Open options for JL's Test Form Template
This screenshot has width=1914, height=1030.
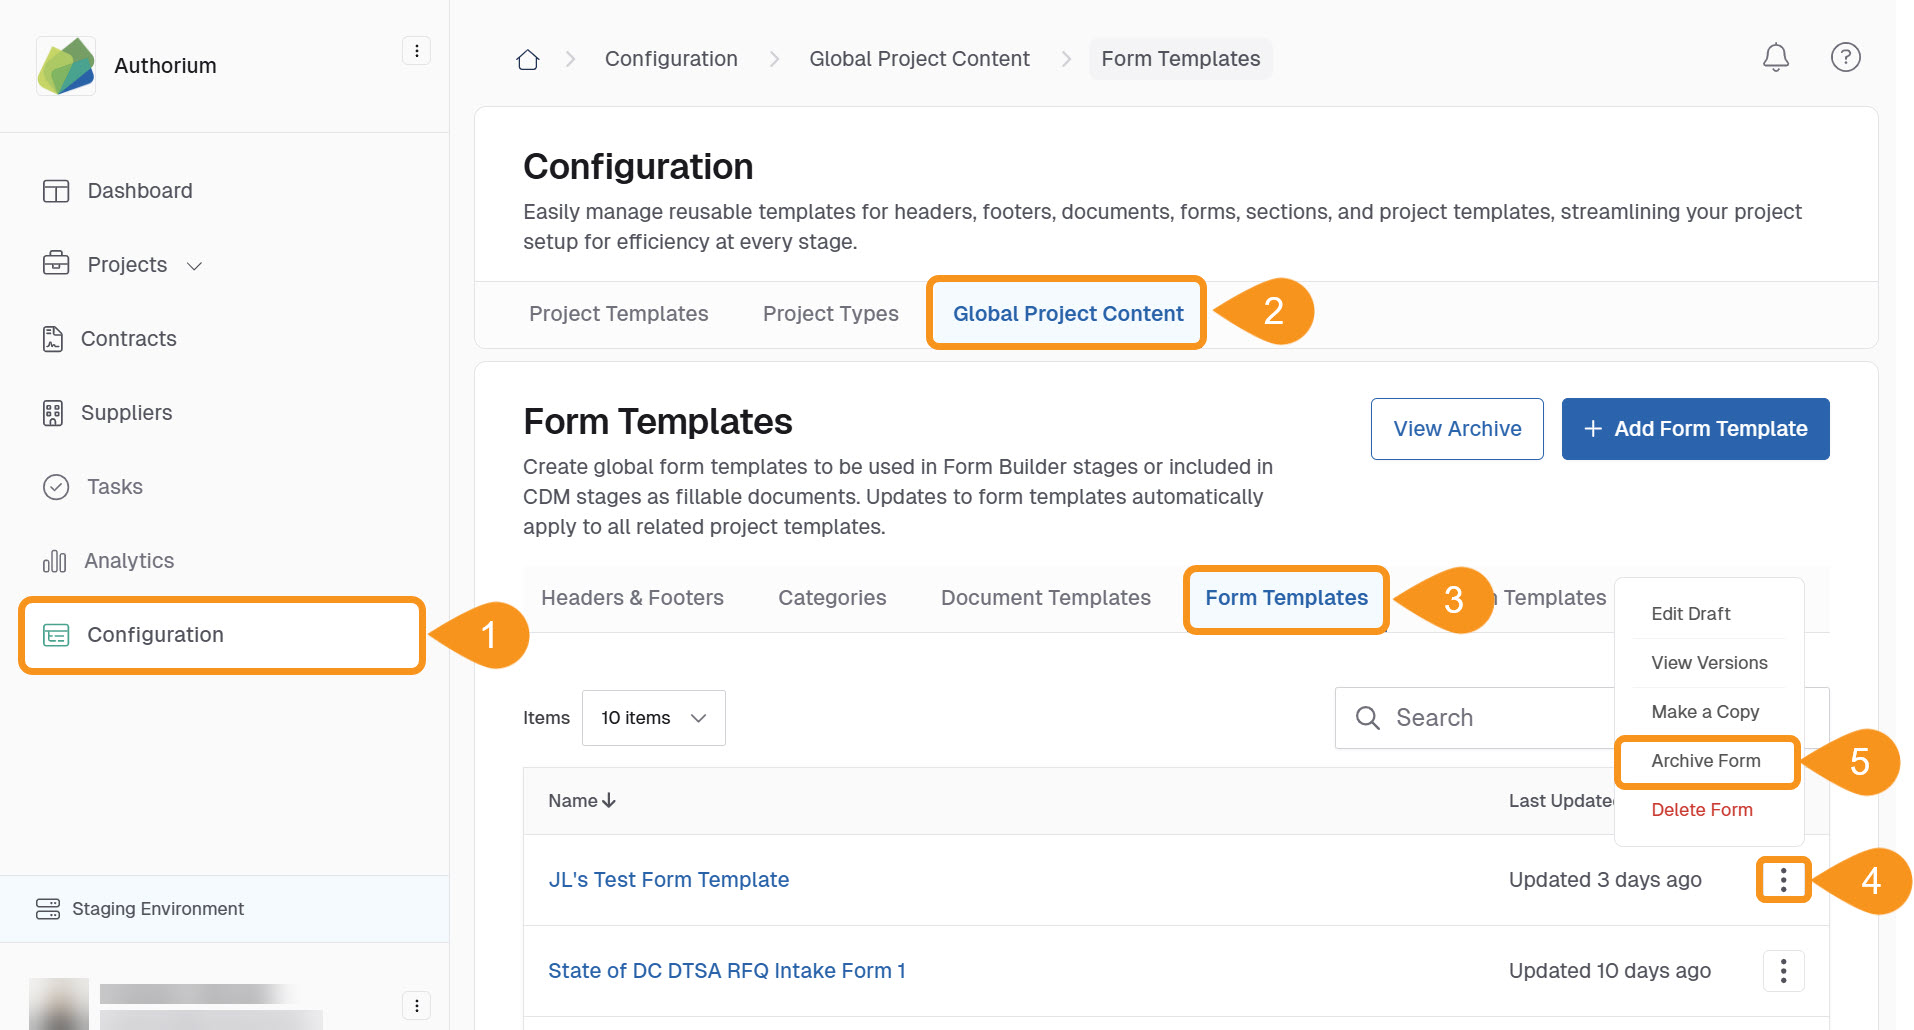[1783, 880]
